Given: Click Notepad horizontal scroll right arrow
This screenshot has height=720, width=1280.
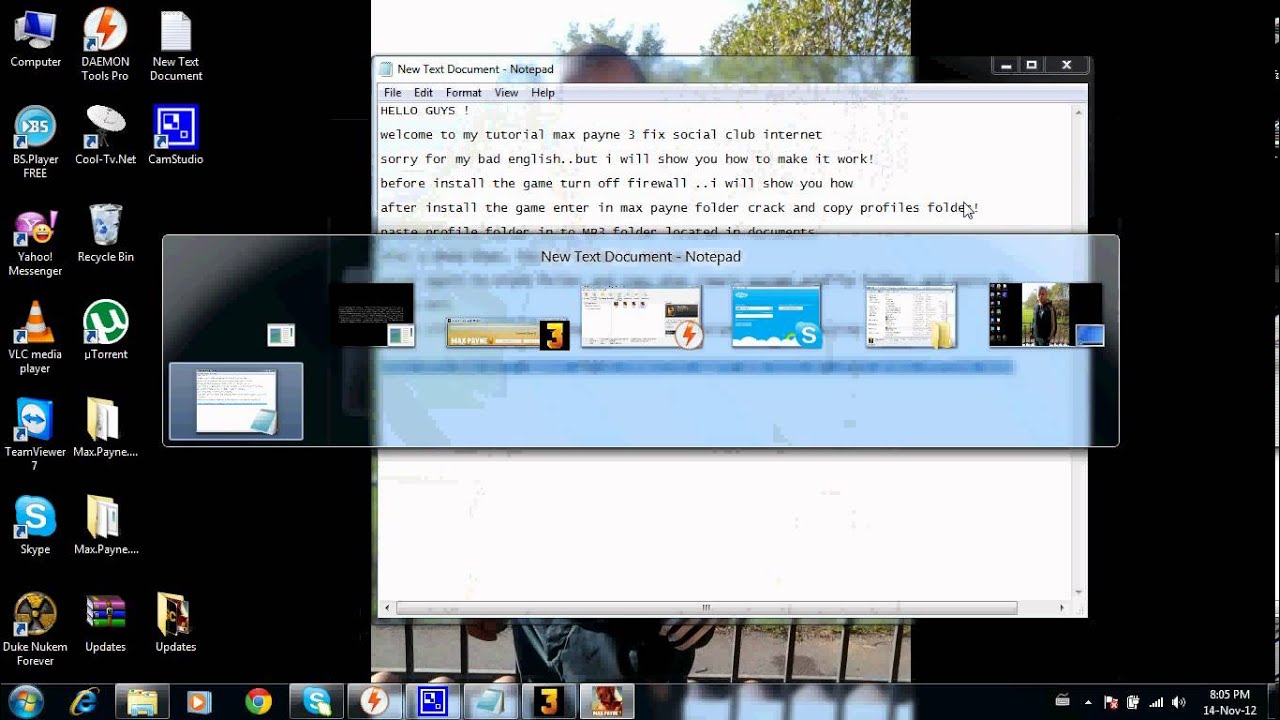Looking at the screenshot, I should pos(1062,607).
